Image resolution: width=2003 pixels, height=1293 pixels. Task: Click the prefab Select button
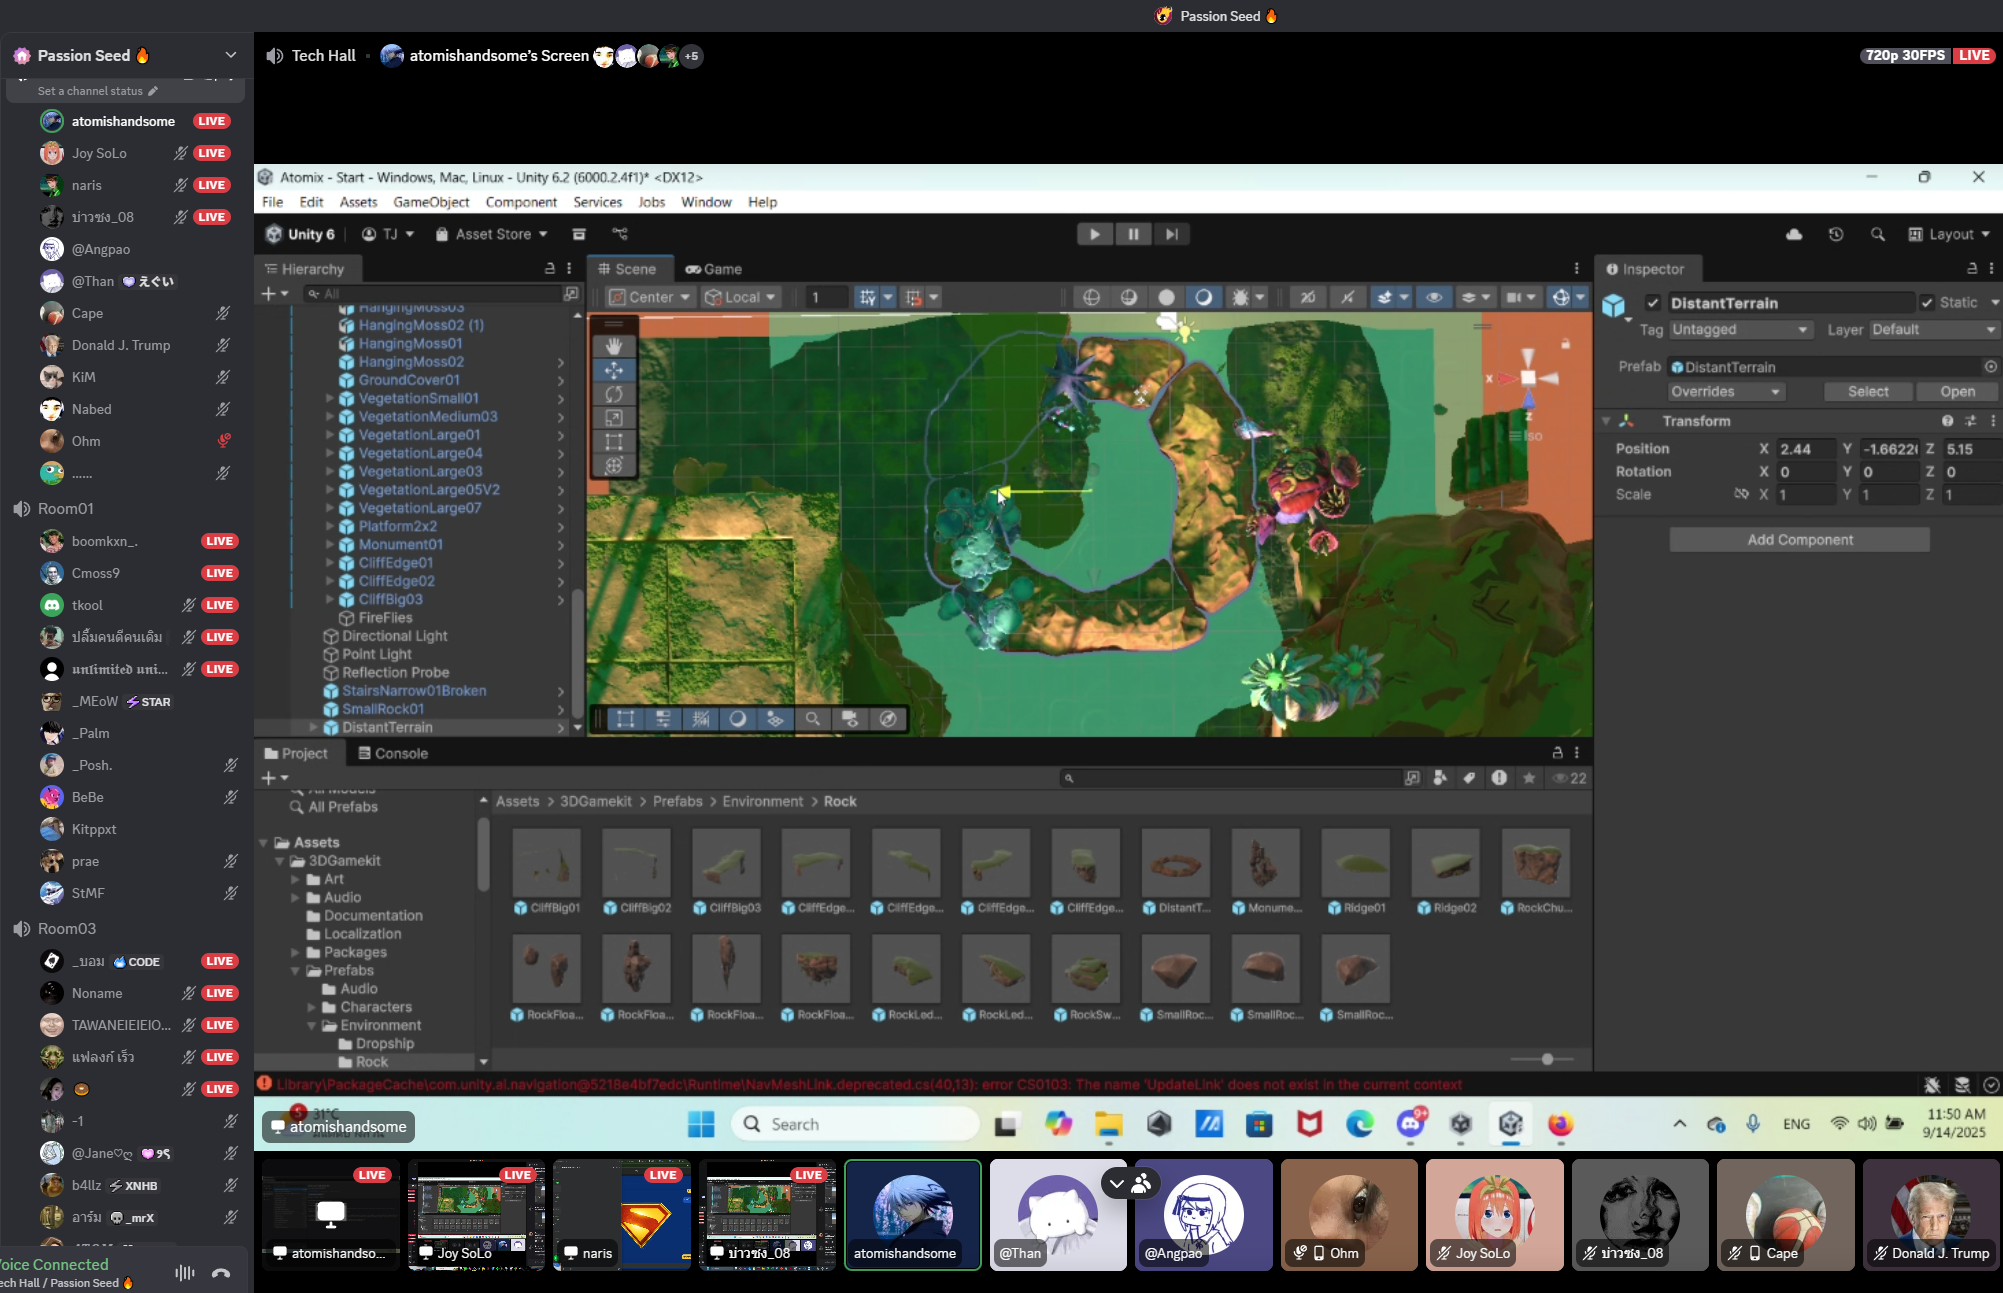(1867, 392)
